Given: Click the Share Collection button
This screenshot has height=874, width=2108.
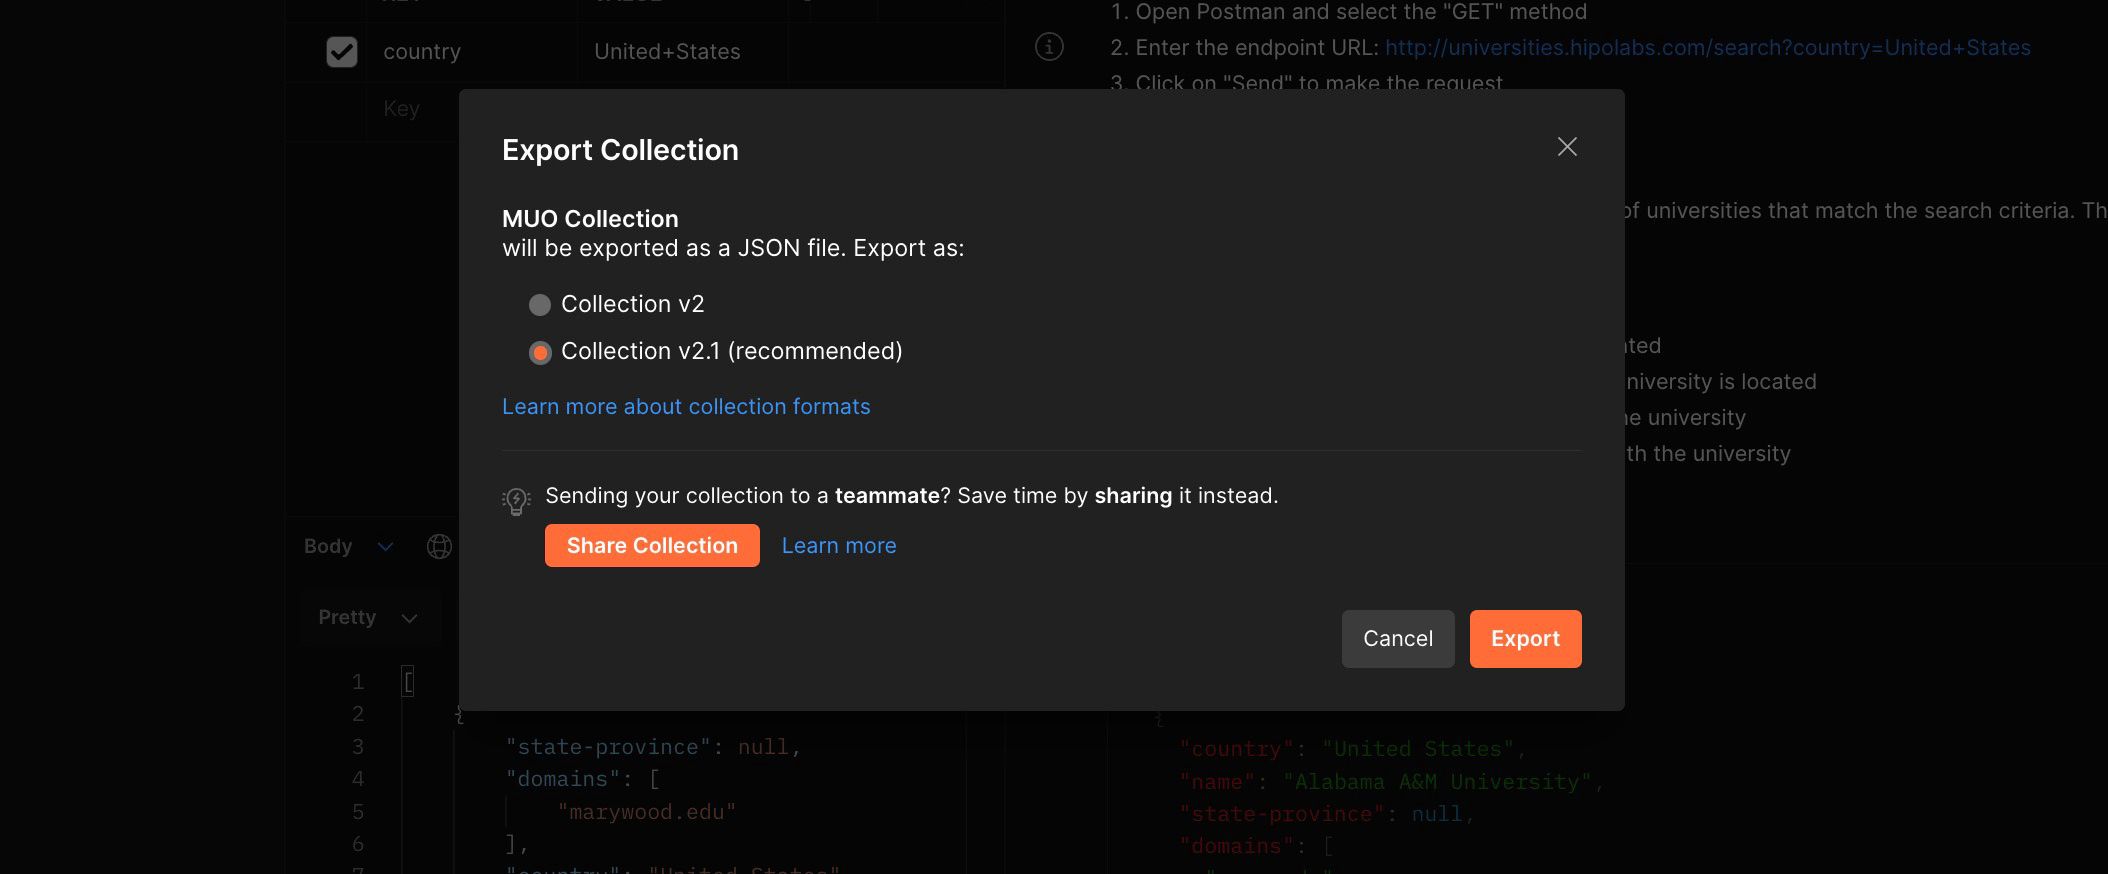Looking at the screenshot, I should coord(652,546).
